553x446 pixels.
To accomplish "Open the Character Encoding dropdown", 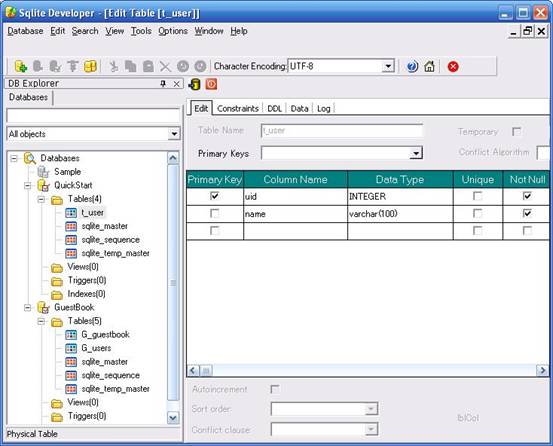I will (x=388, y=66).
